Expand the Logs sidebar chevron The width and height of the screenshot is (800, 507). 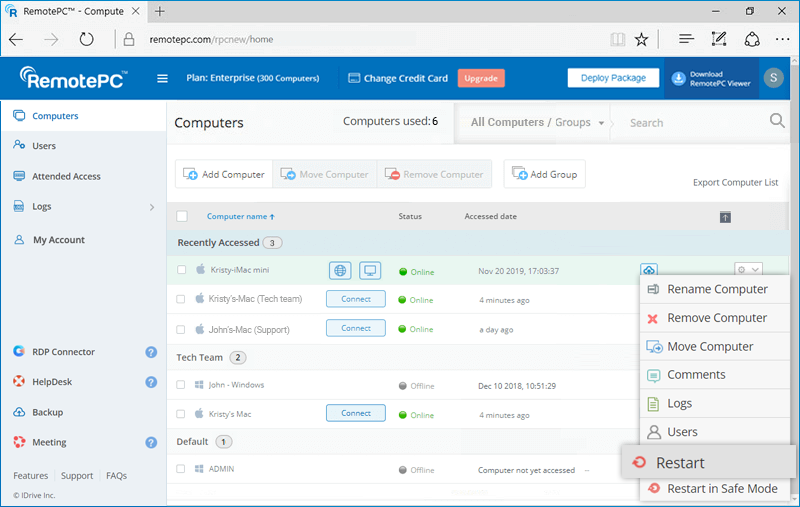[x=152, y=207]
